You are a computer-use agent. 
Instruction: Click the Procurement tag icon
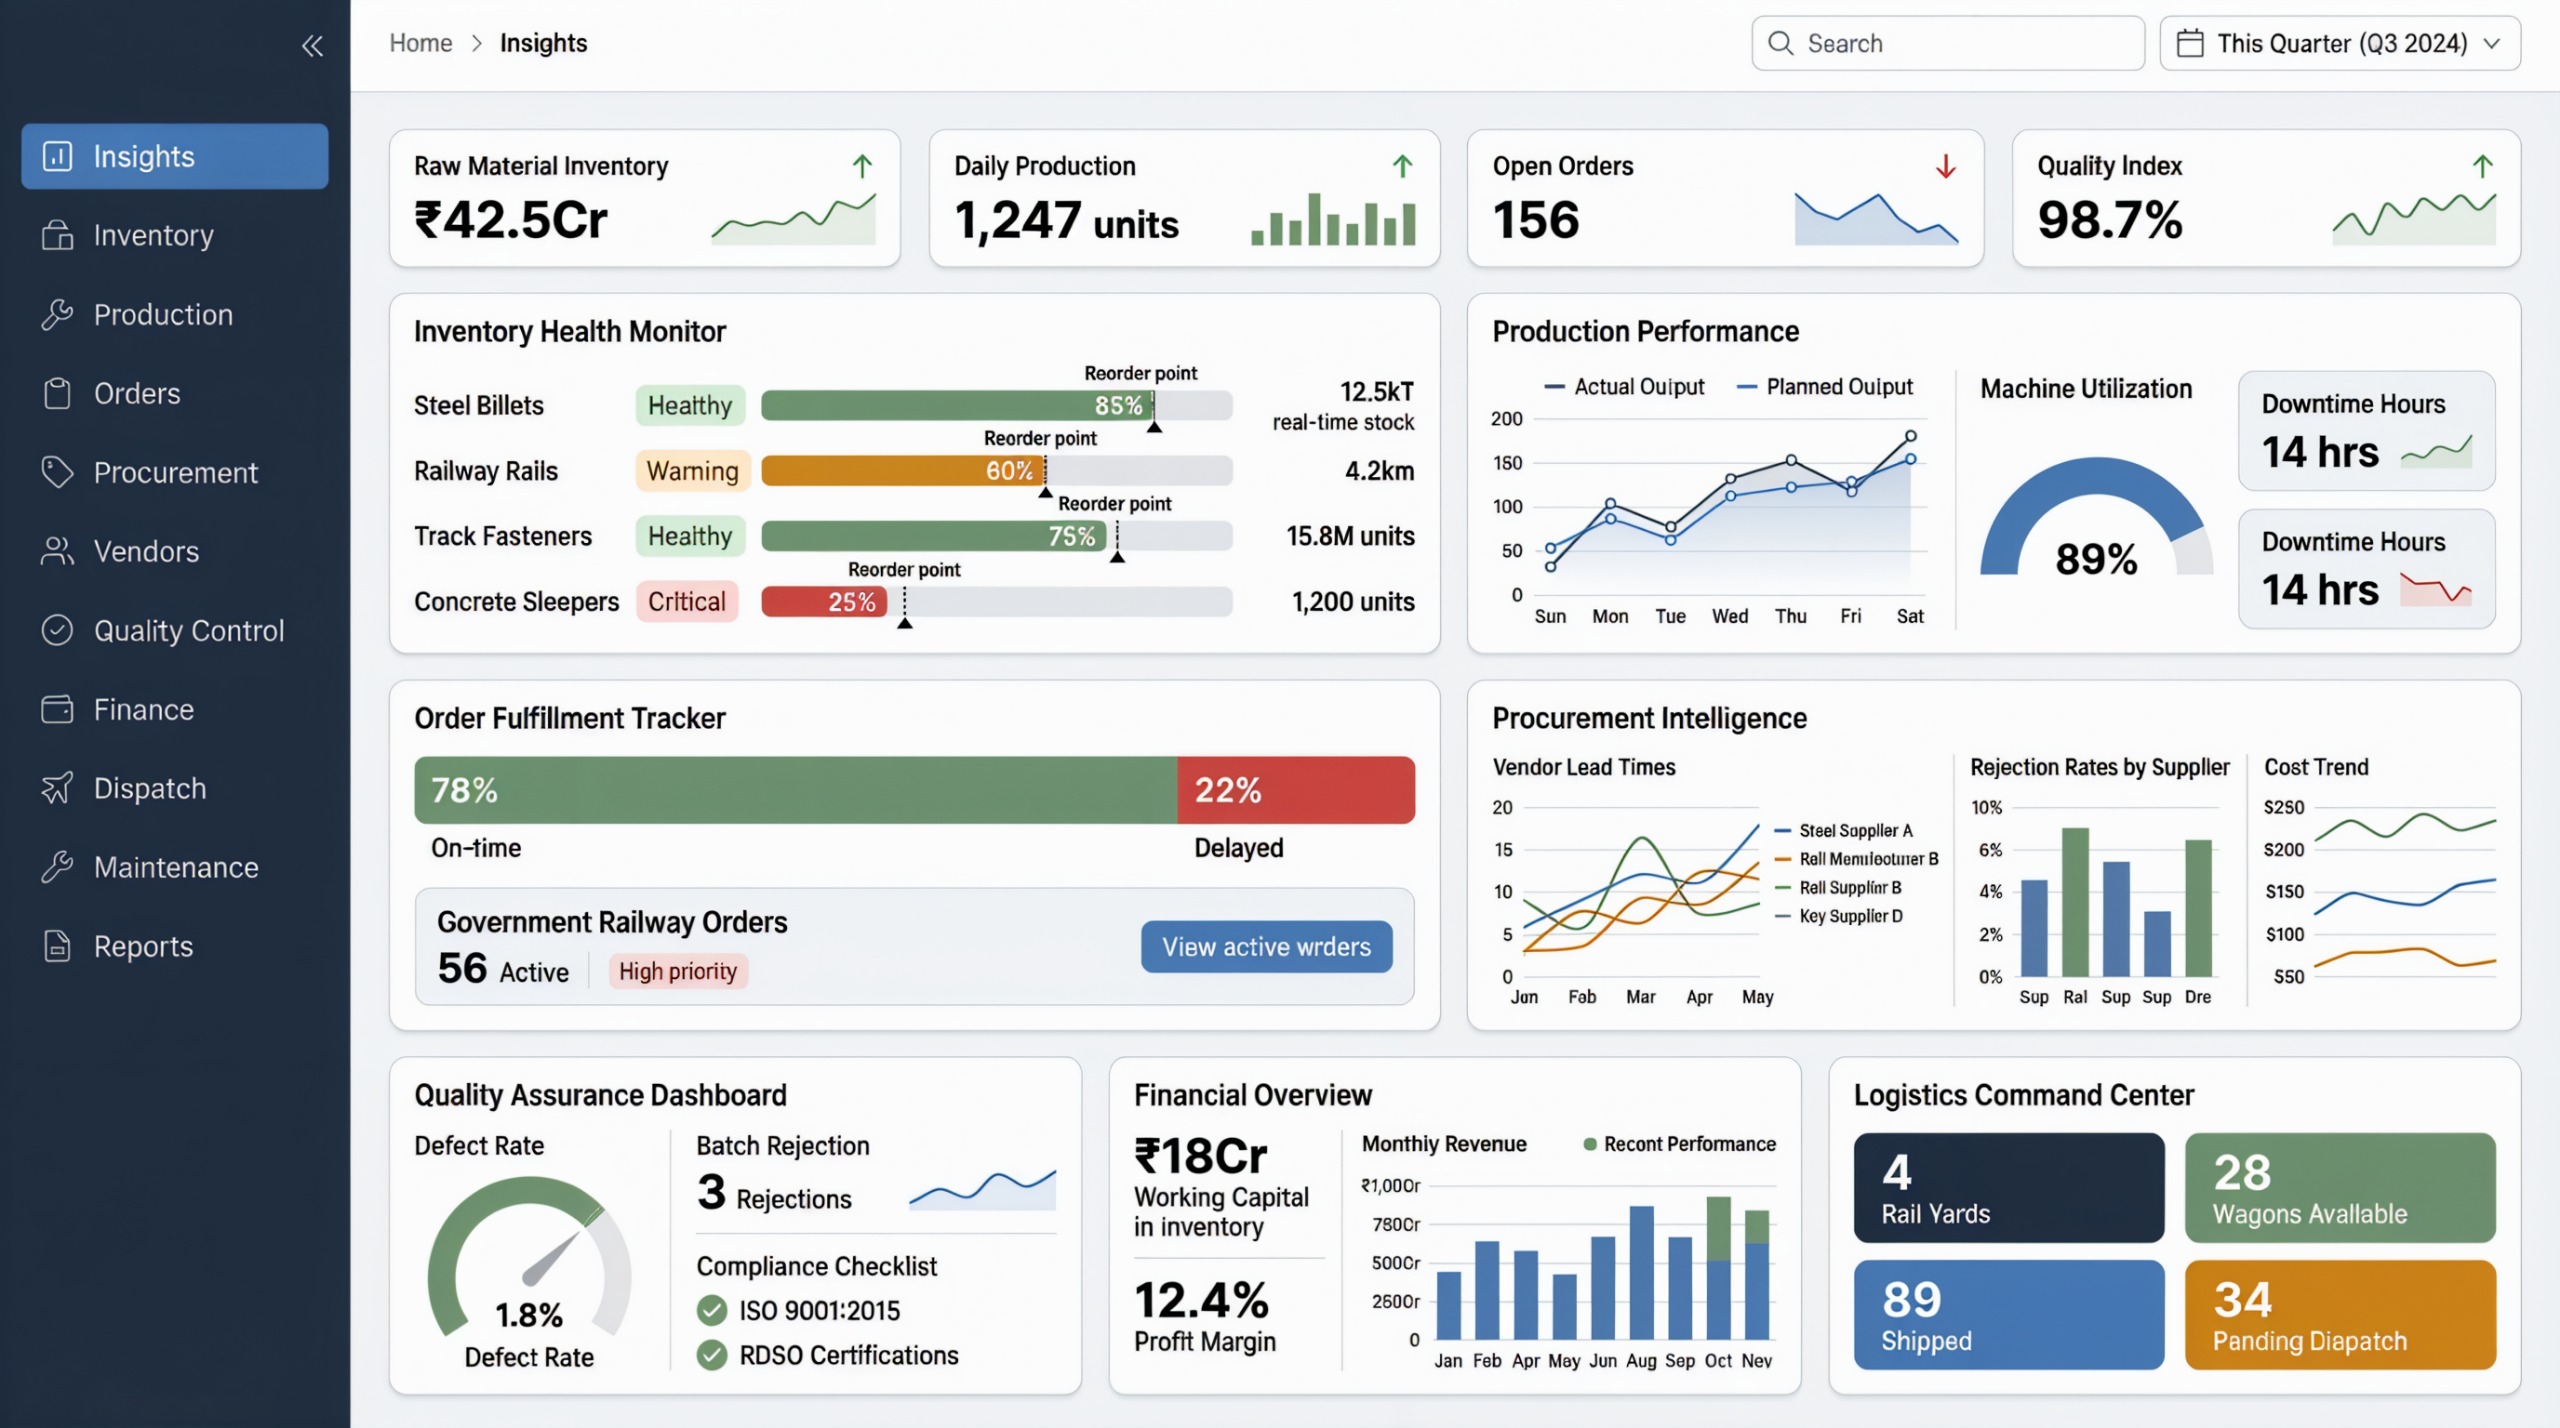click(57, 472)
